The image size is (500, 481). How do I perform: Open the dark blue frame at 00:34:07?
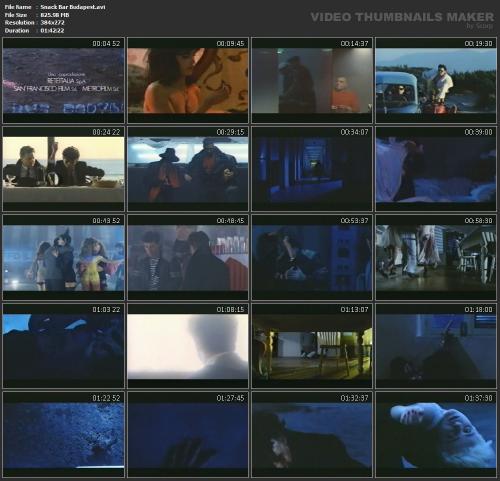pos(312,169)
